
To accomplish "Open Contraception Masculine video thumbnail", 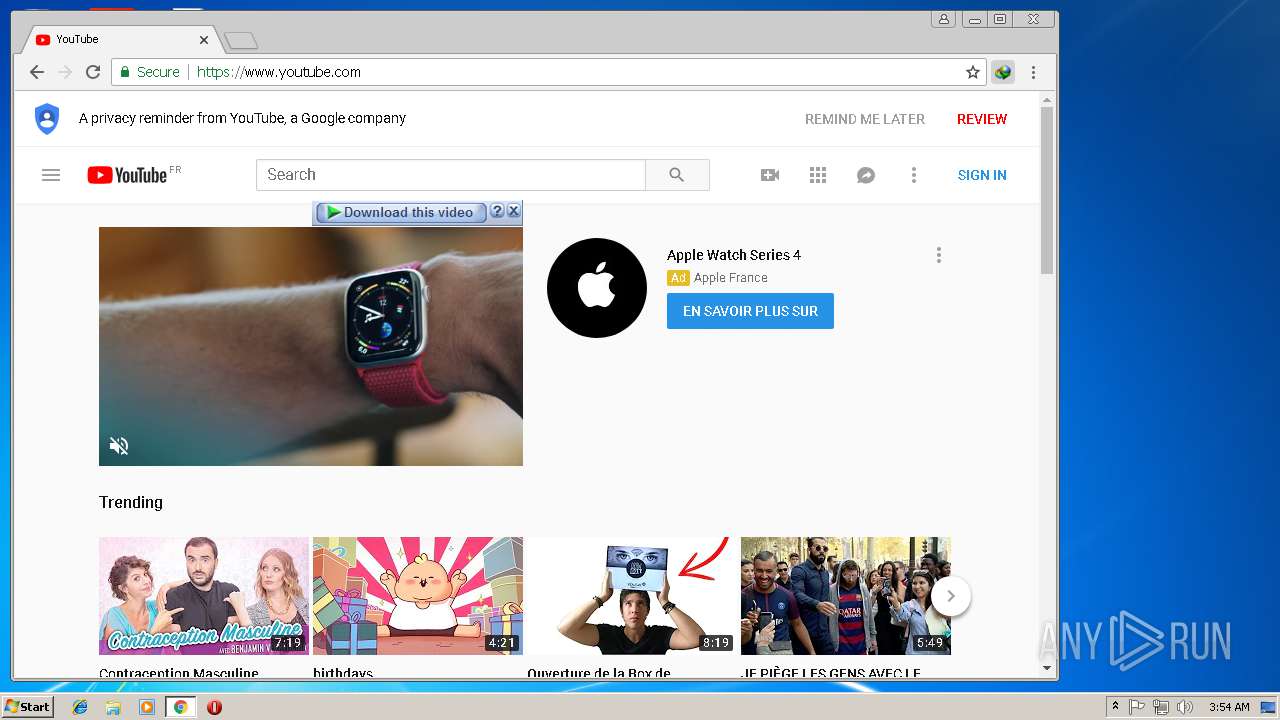I will [x=204, y=596].
